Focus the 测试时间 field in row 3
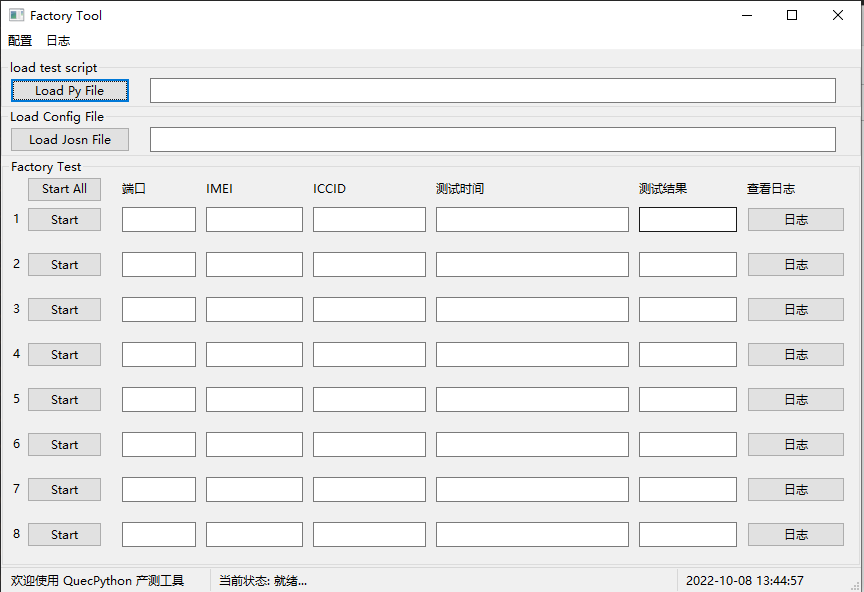This screenshot has width=864, height=592. (x=532, y=310)
